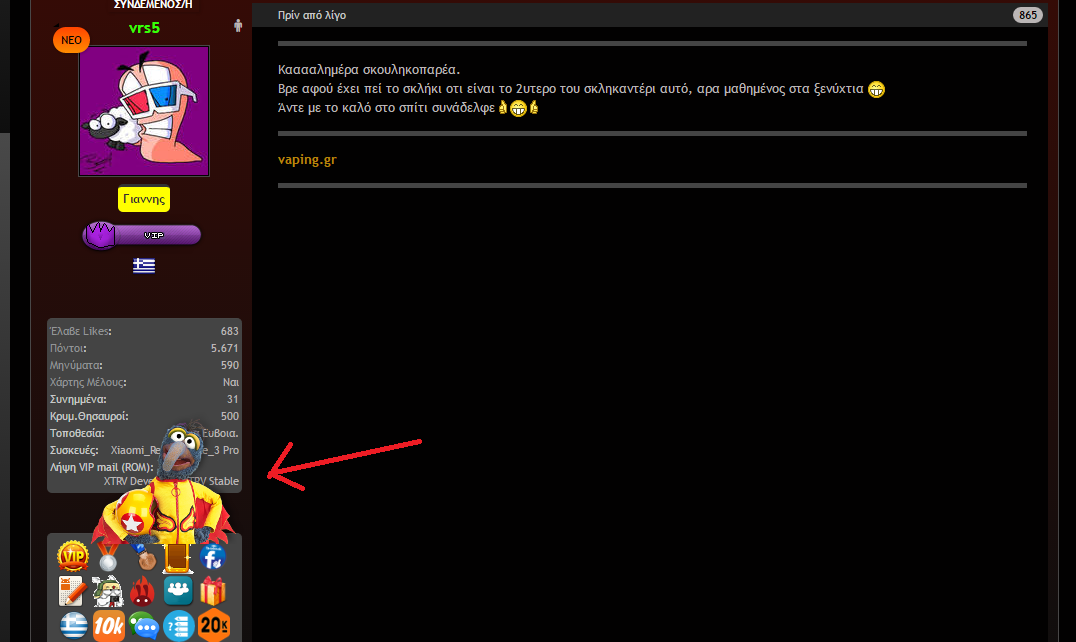Click the Facebook like badge
Viewport: 1076px width, 642px height.
pos(213,556)
